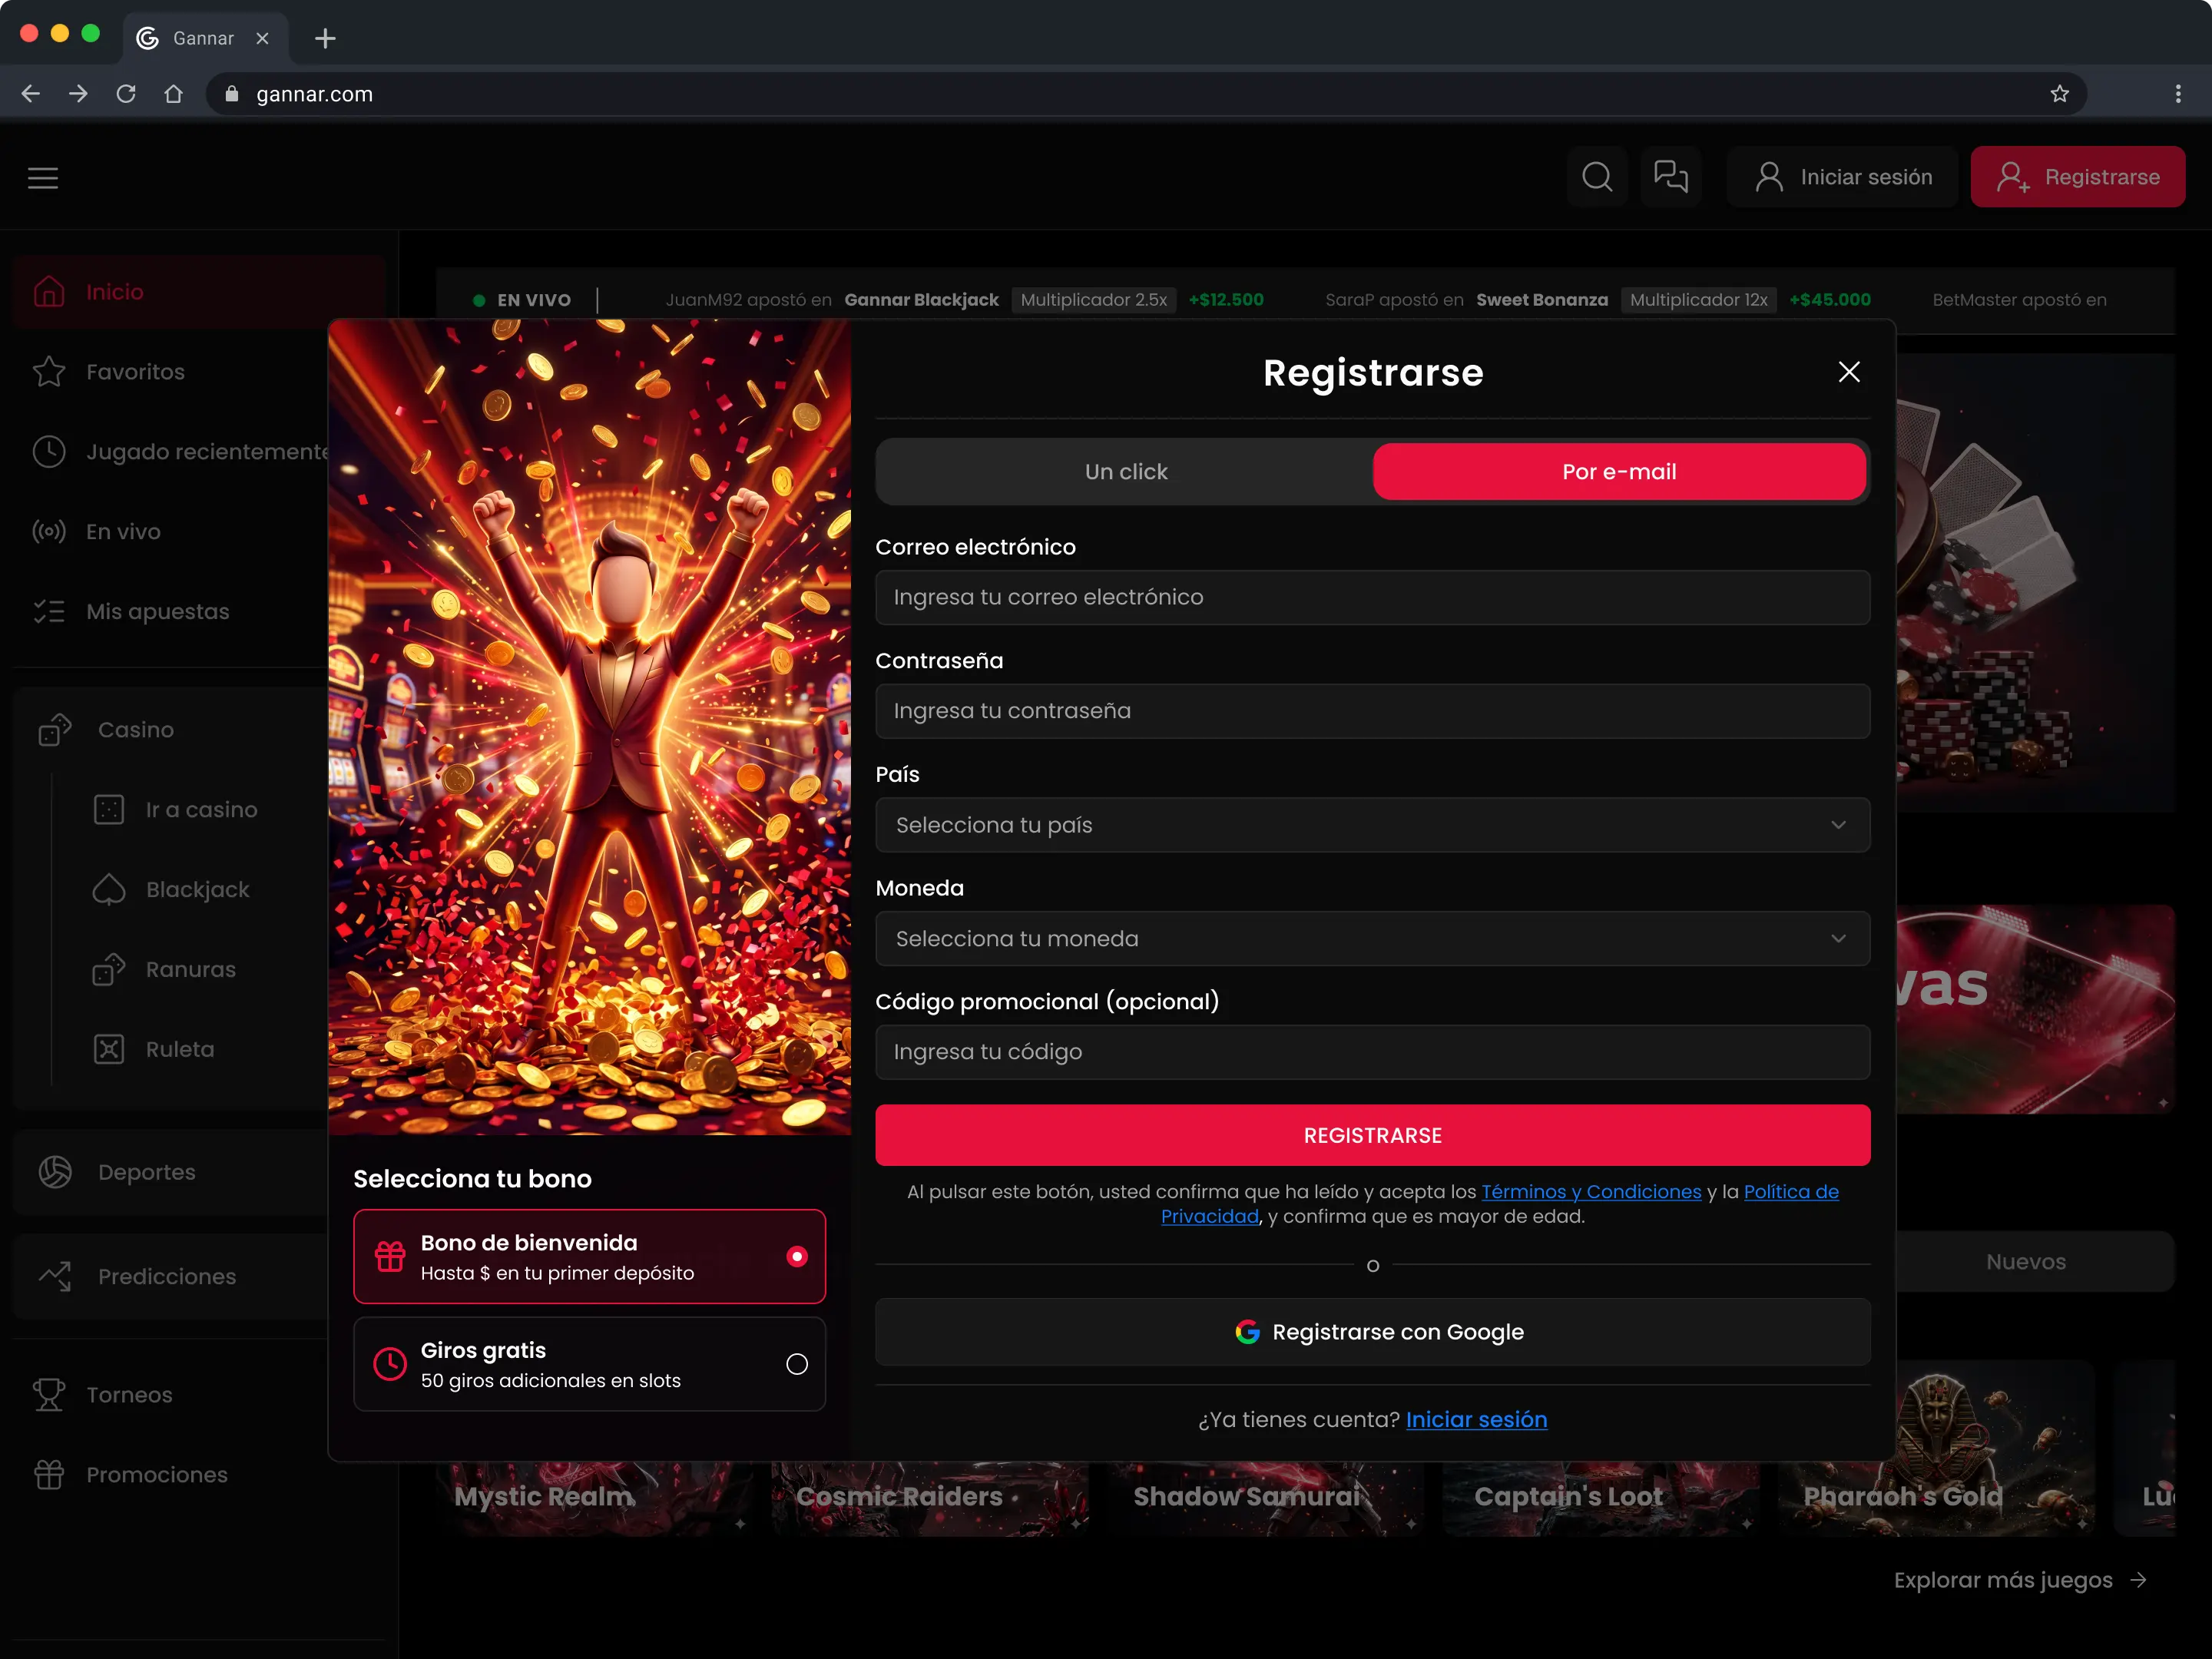The height and width of the screenshot is (1659, 2212).
Task: Click the Código promocional input field
Action: [x=1372, y=1052]
